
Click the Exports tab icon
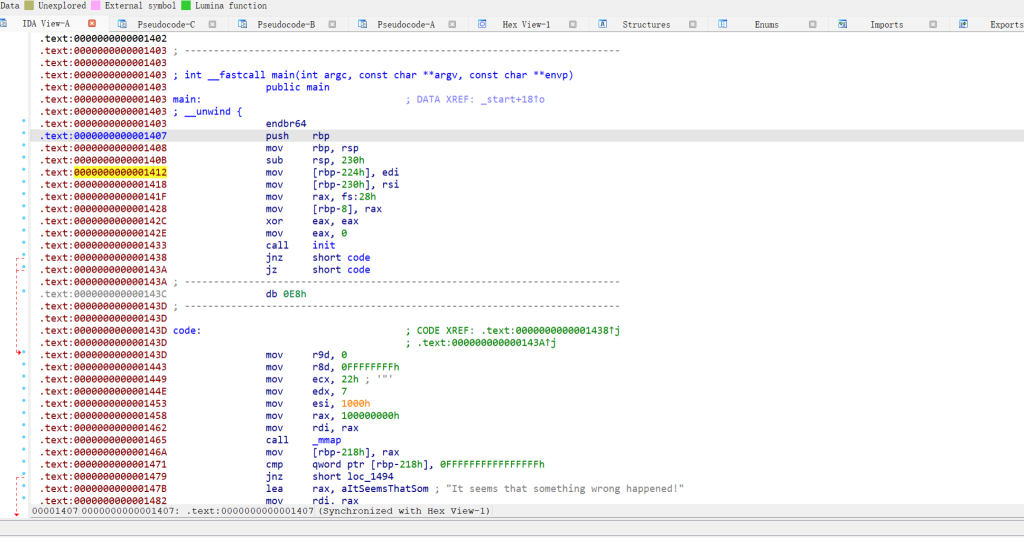point(963,24)
